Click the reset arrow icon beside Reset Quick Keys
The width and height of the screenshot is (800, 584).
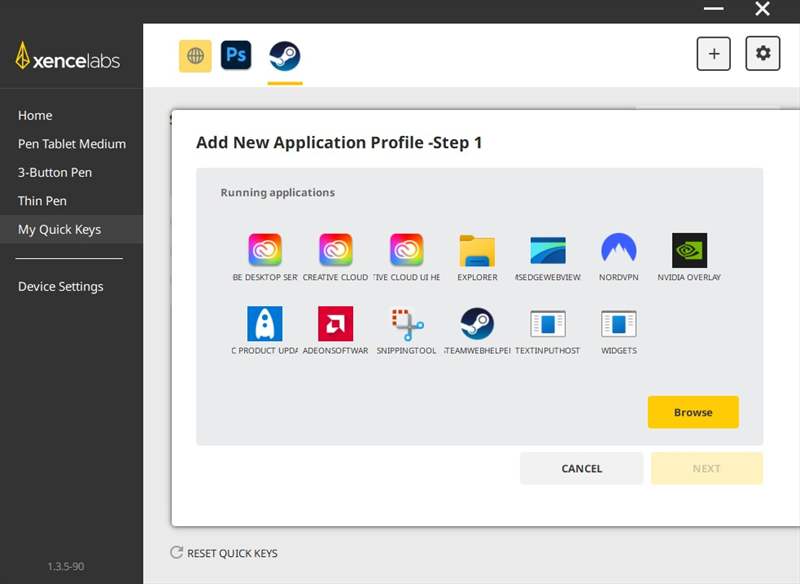pyautogui.click(x=177, y=552)
